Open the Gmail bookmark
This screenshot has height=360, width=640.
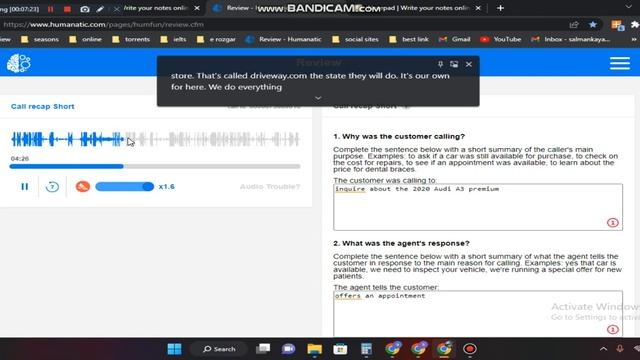click(454, 39)
